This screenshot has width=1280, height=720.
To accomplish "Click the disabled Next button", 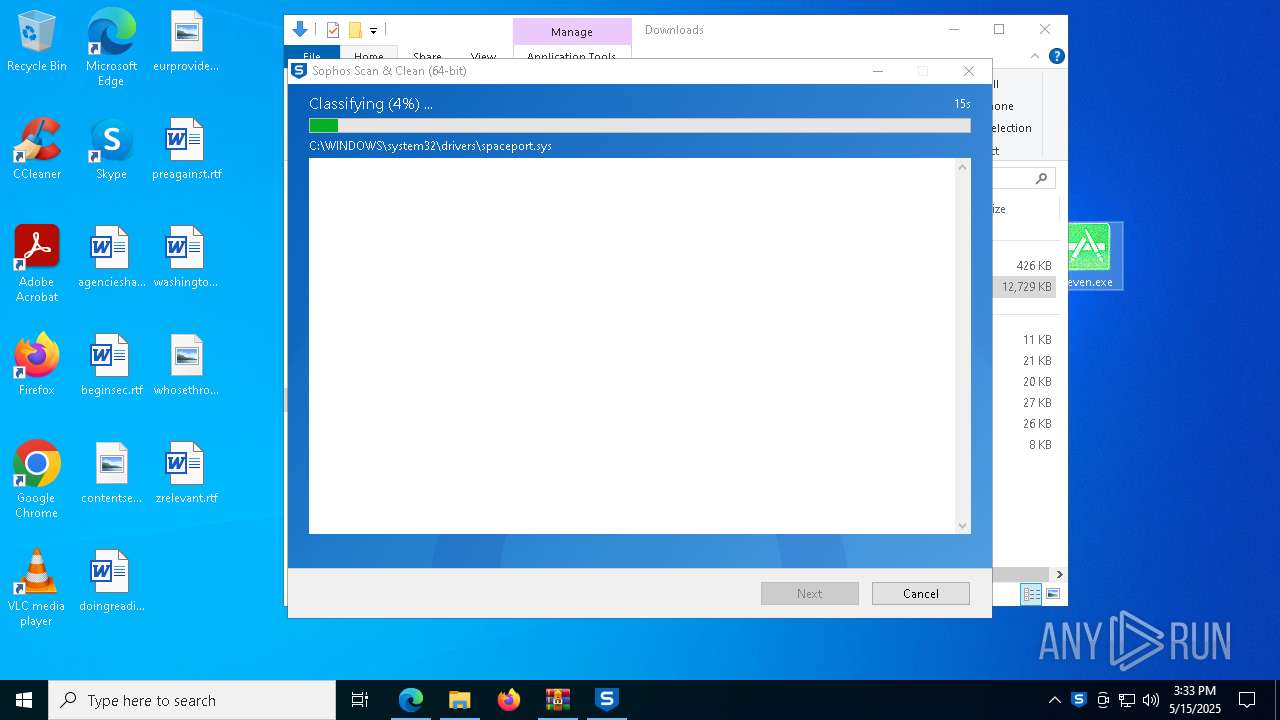I will click(x=809, y=593).
